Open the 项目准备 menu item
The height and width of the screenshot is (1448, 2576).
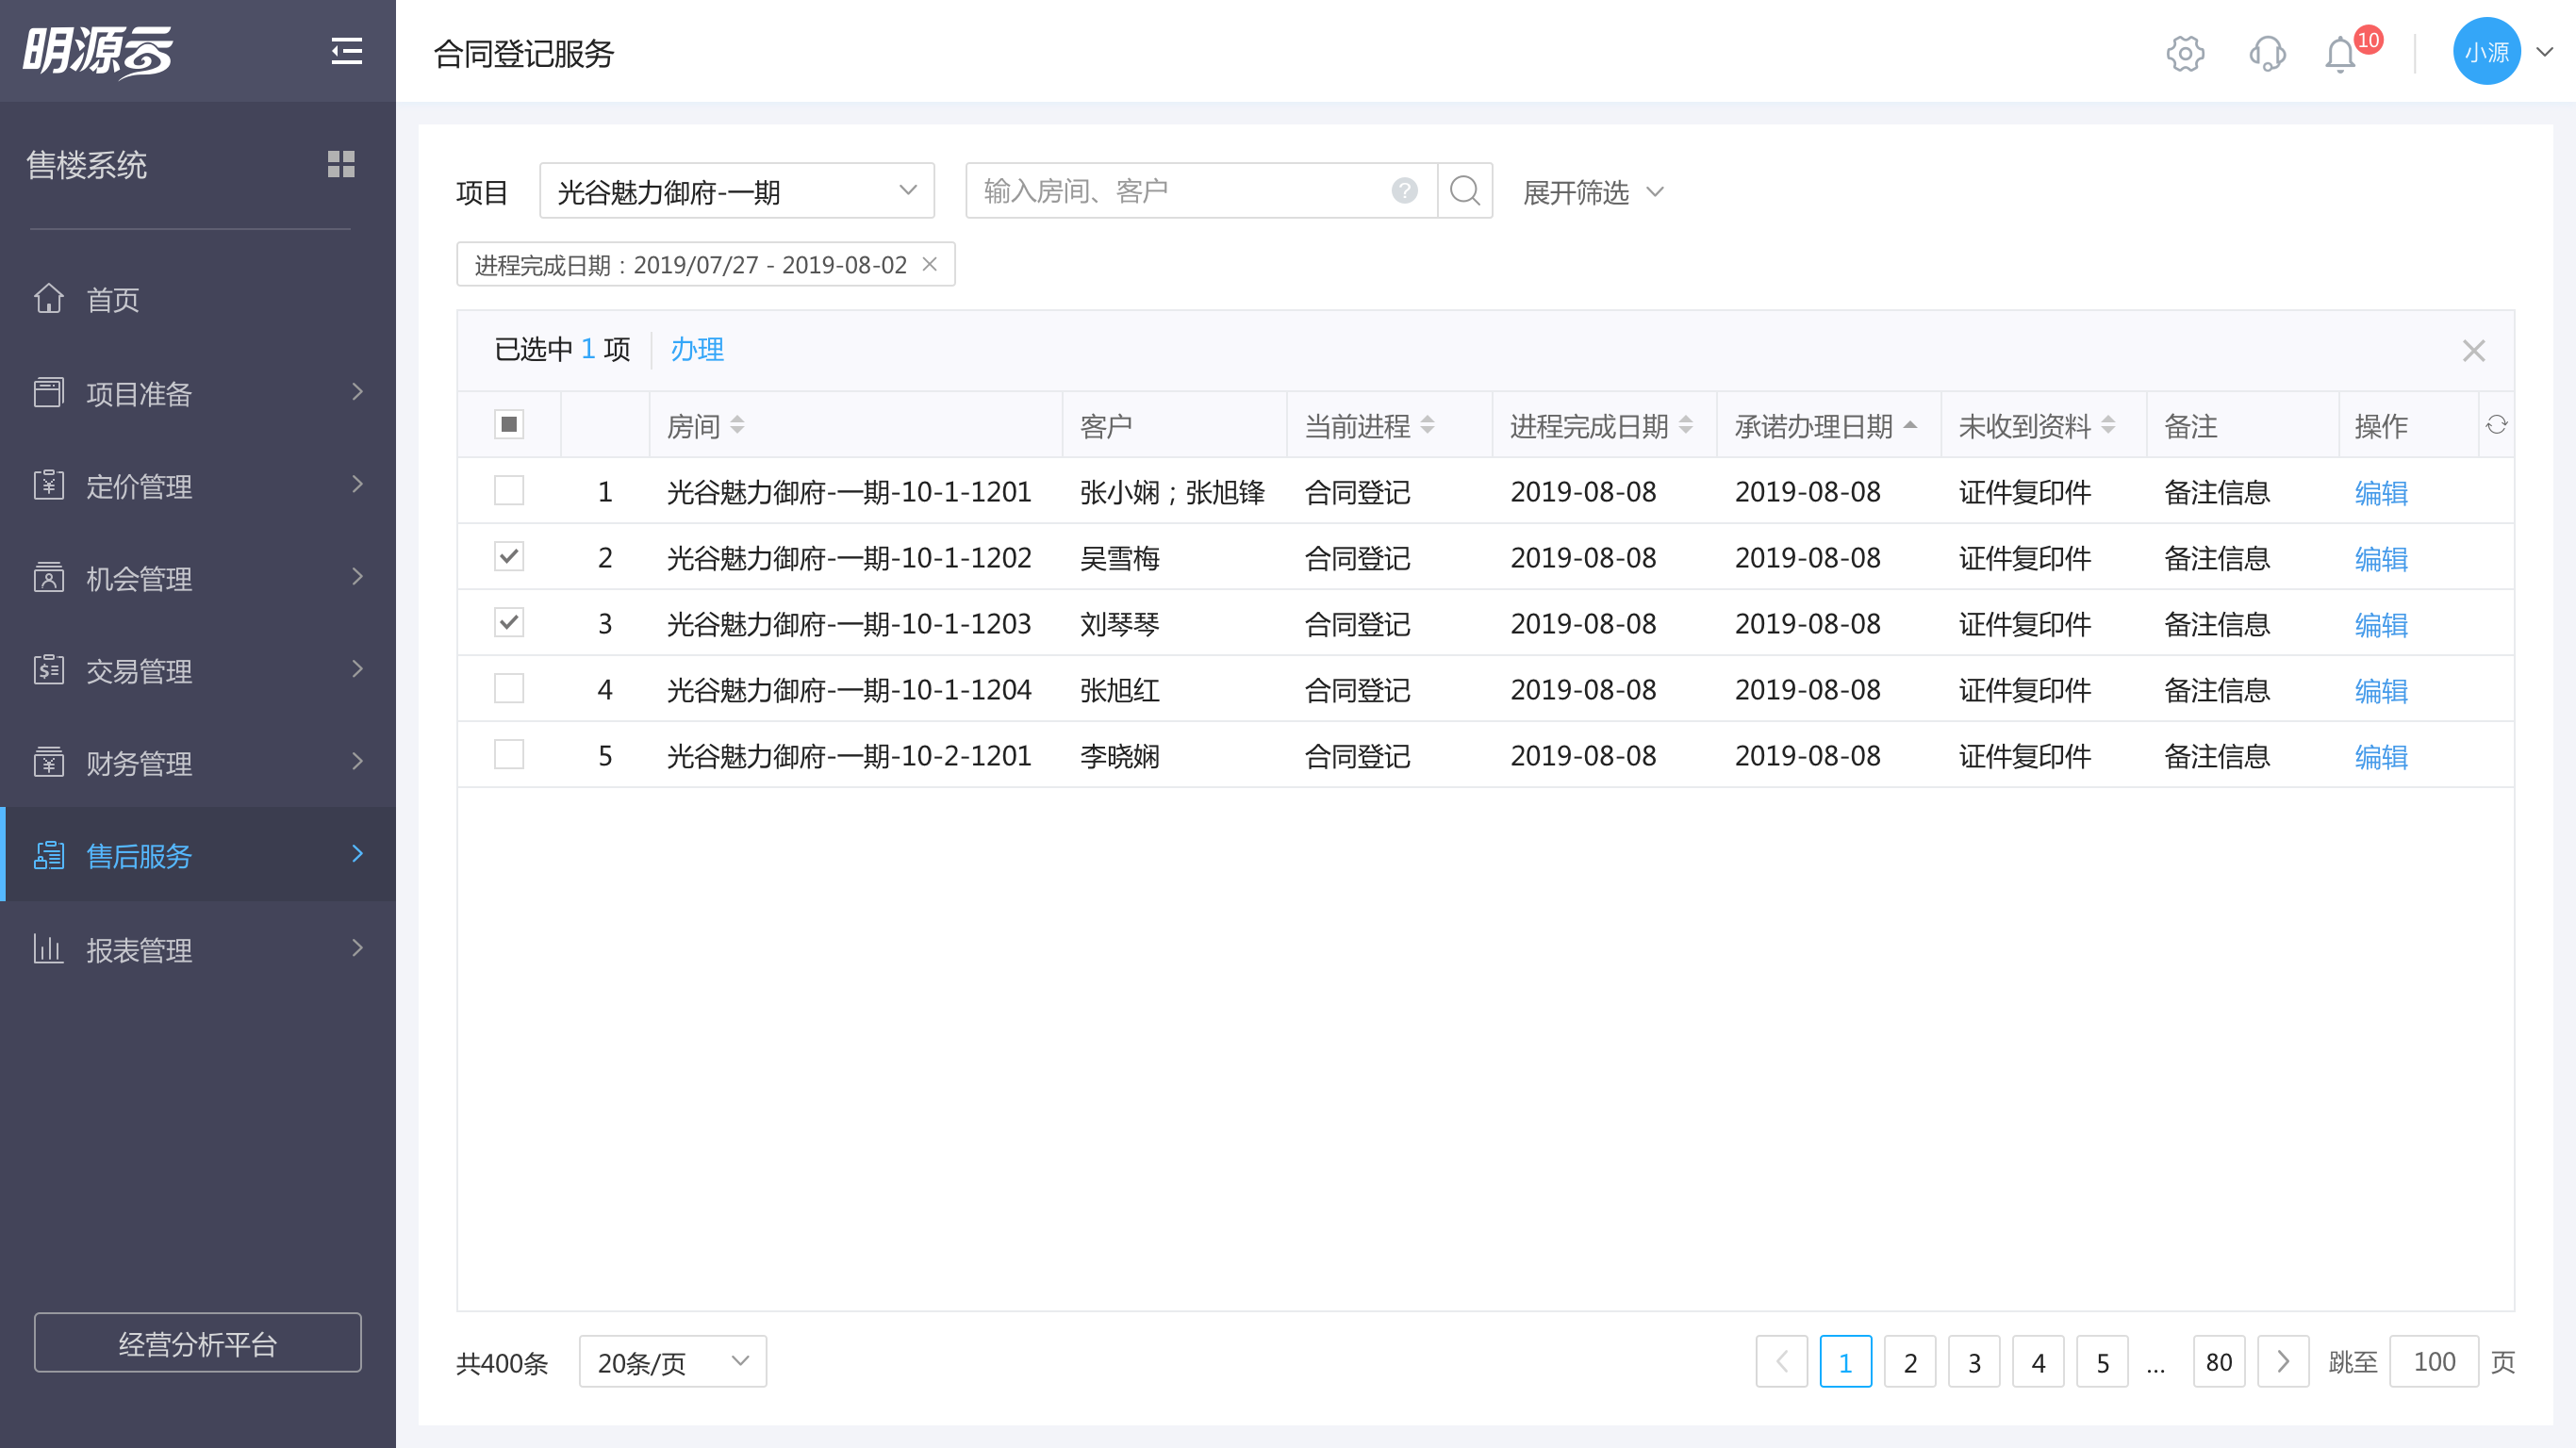[x=198, y=393]
